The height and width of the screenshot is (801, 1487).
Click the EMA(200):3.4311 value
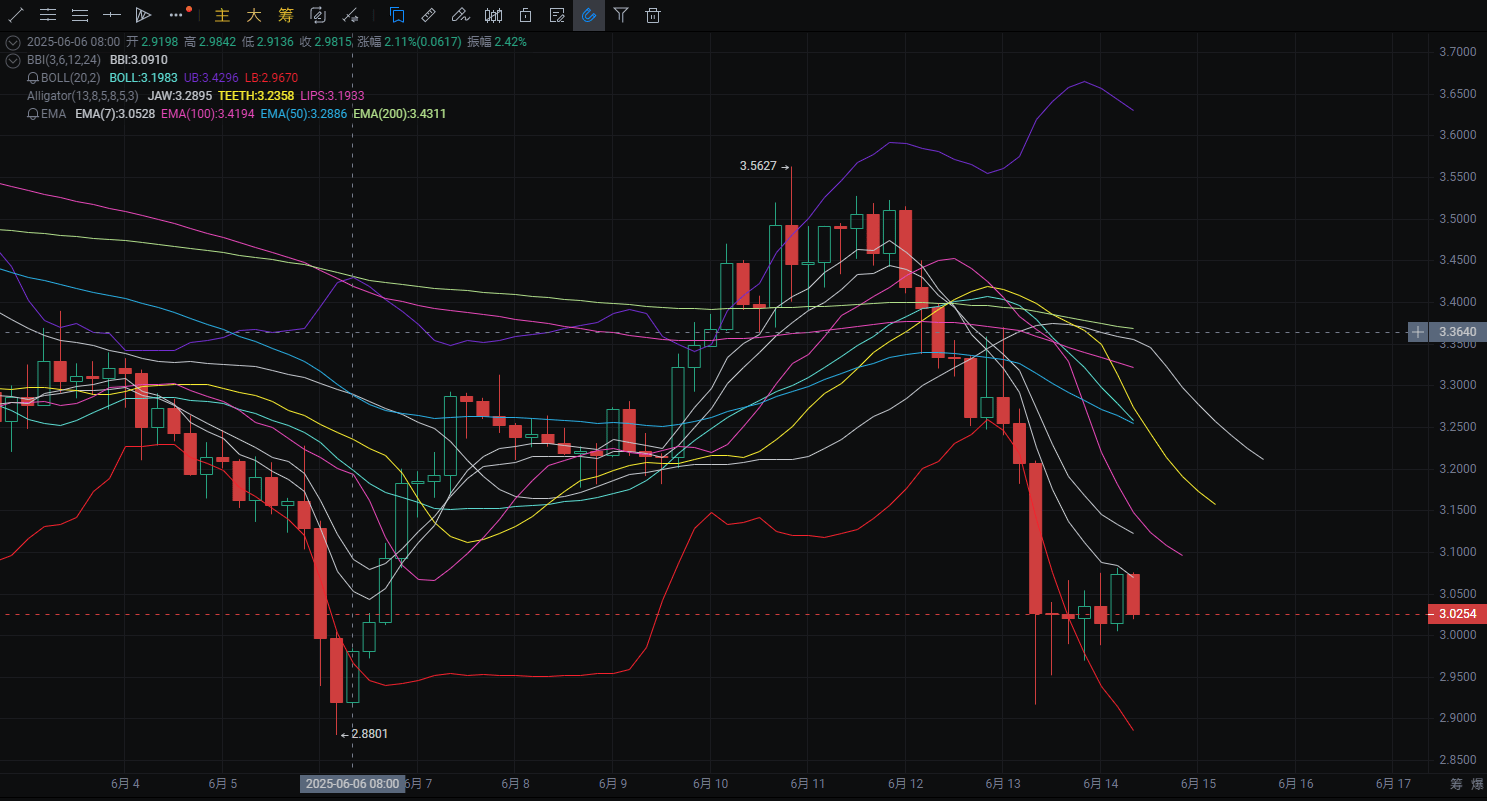400,114
